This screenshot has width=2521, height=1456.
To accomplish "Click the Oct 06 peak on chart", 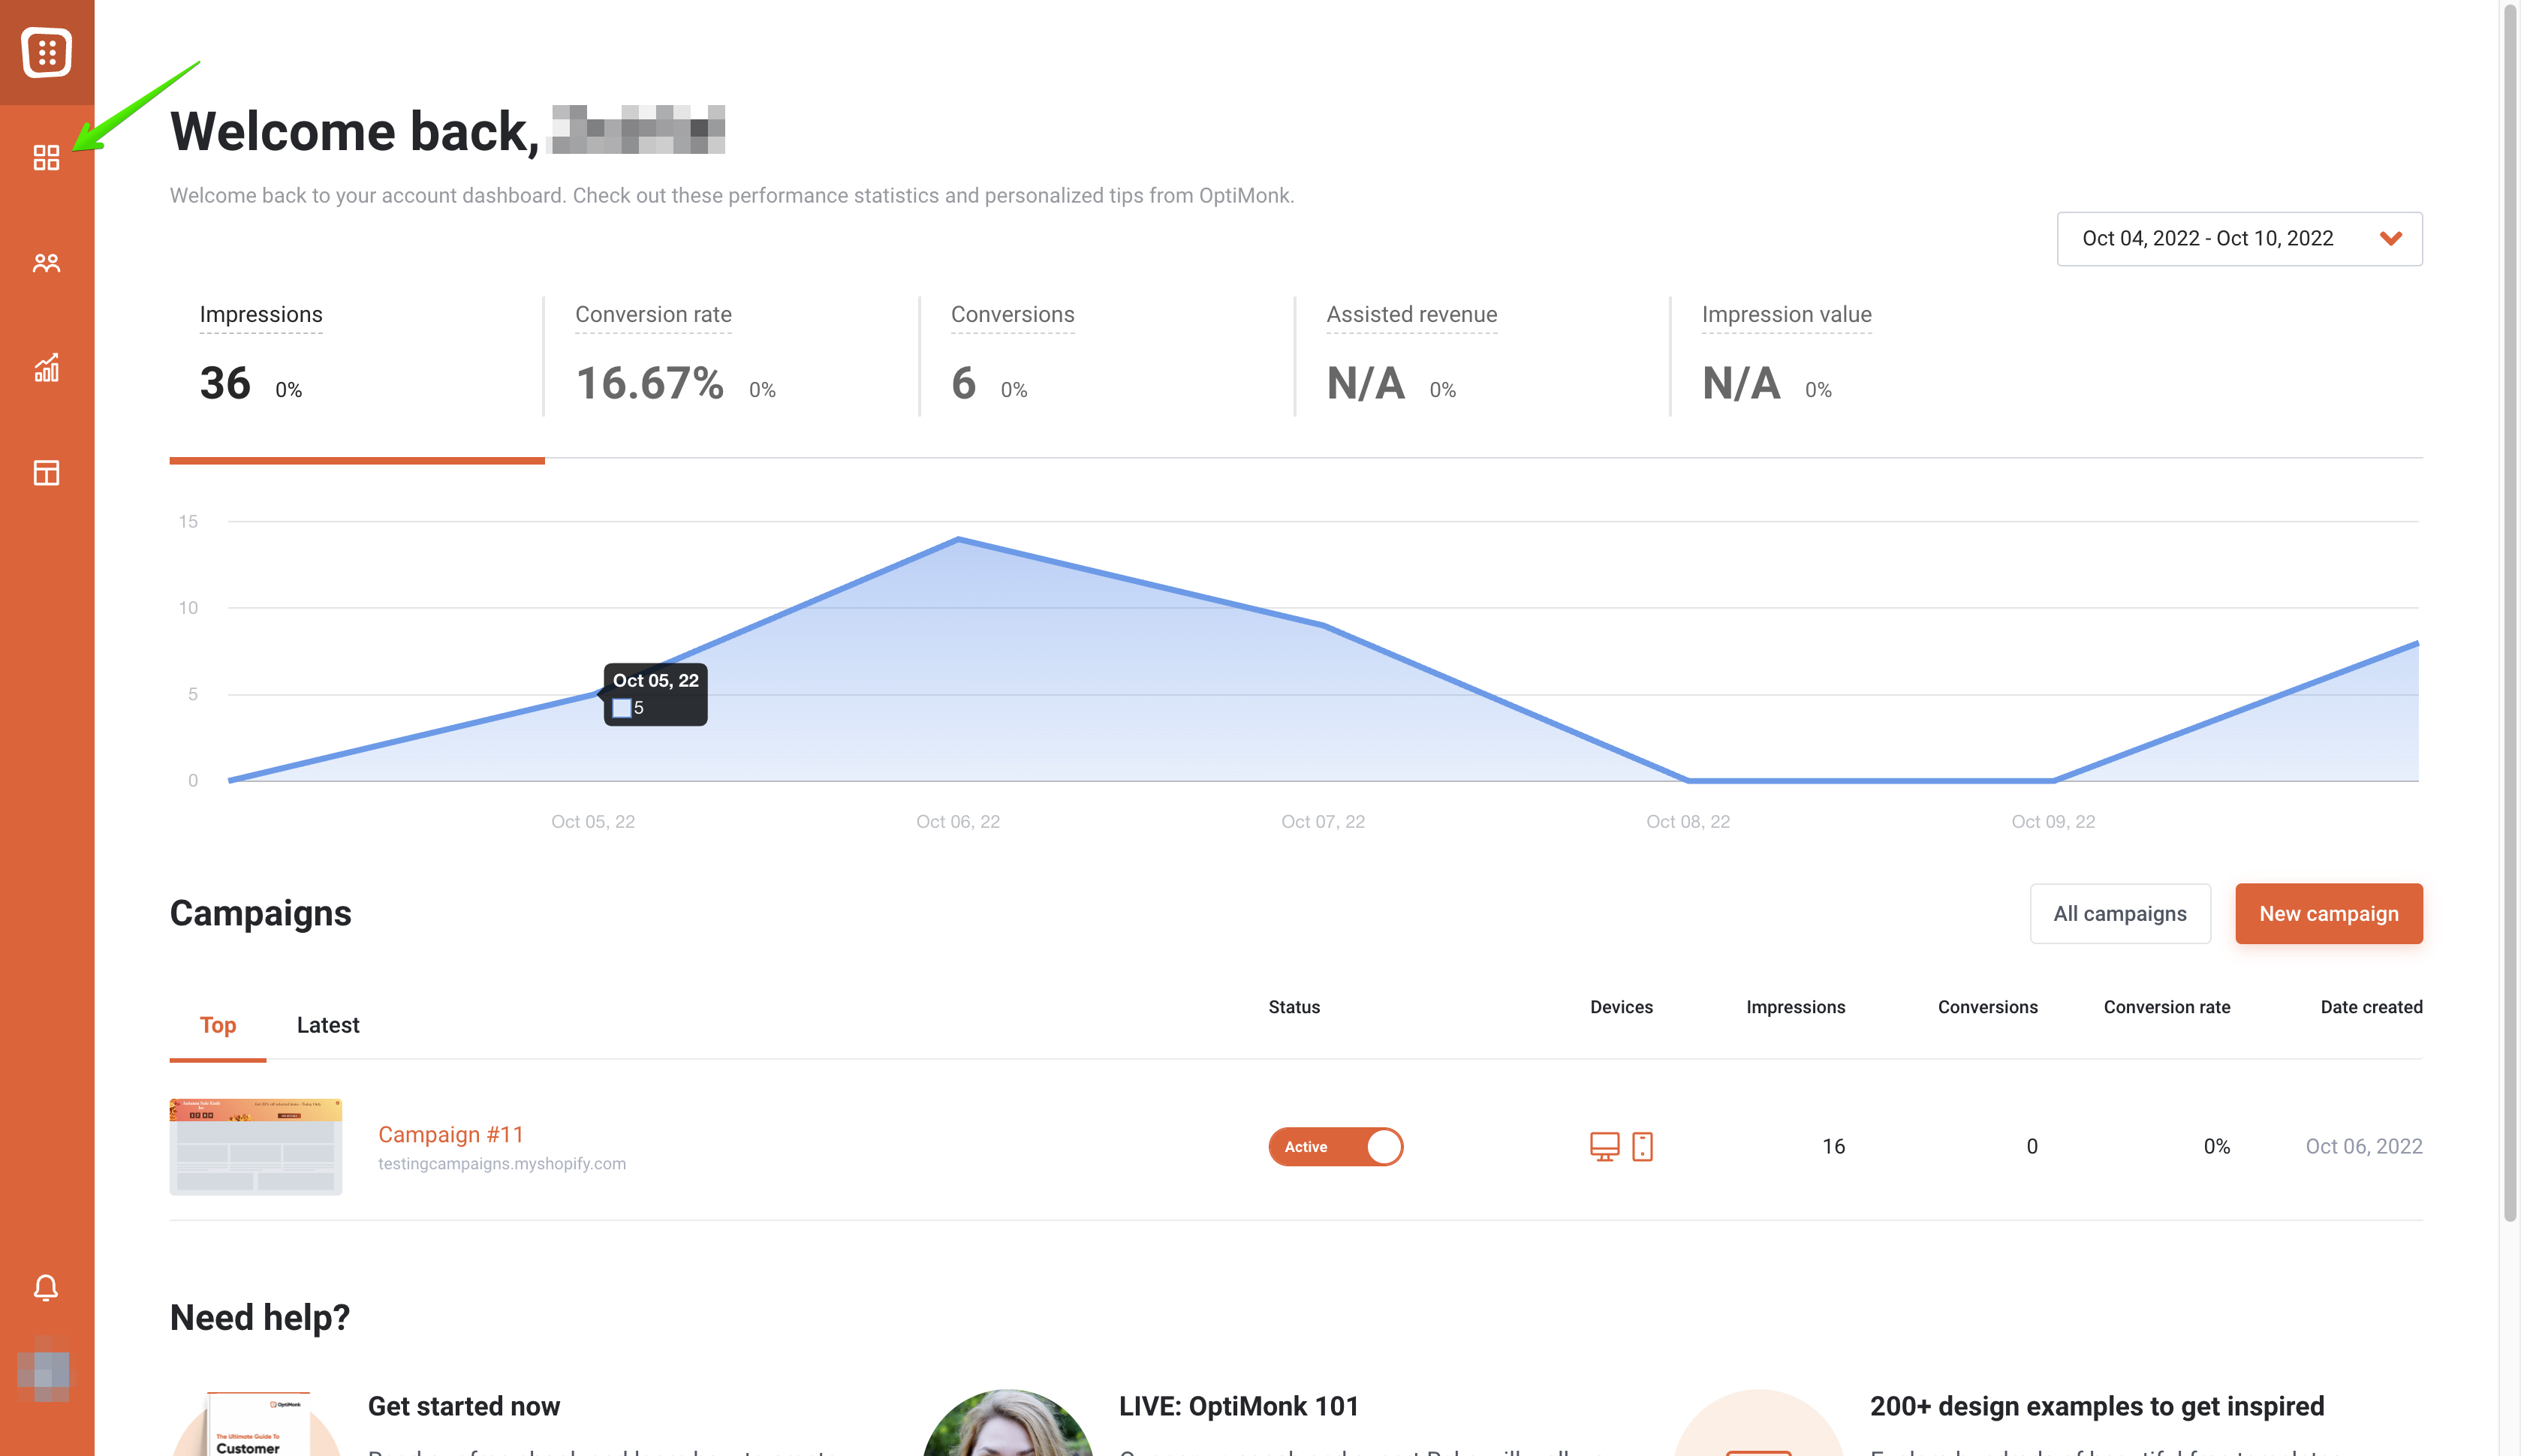I will click(958, 540).
